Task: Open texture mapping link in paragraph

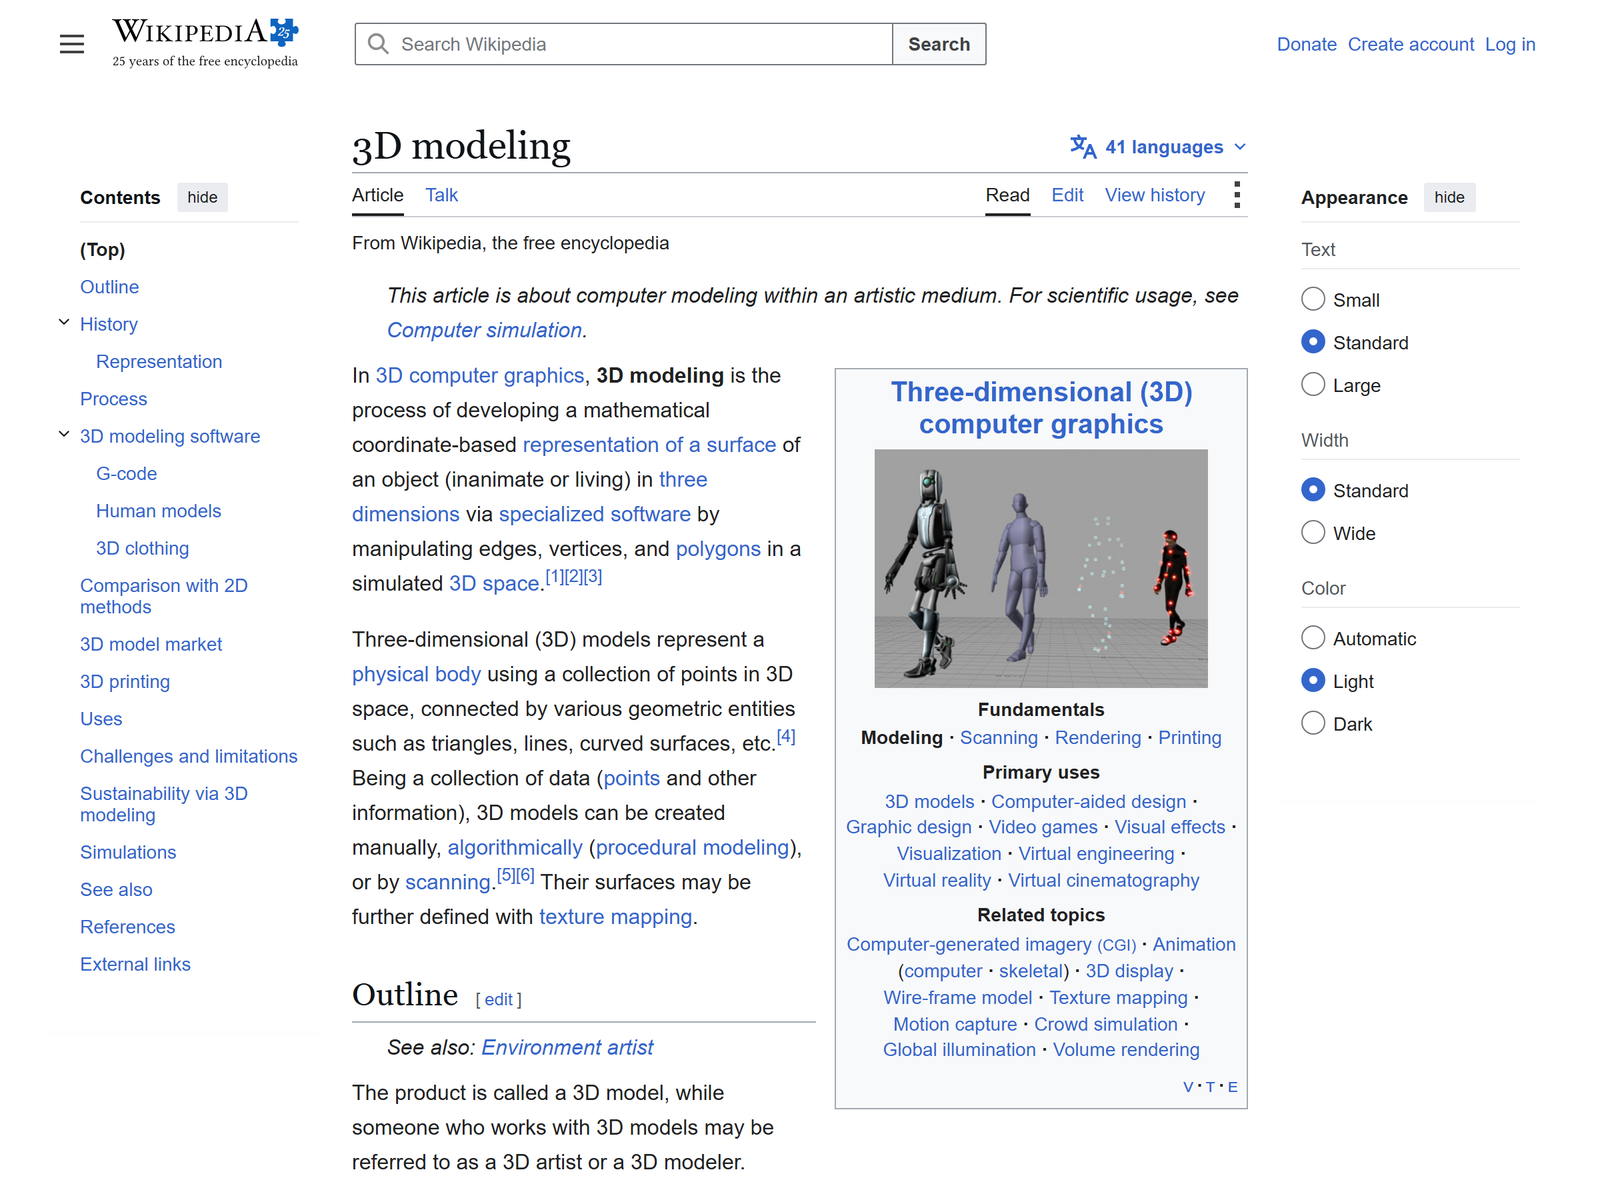Action: [616, 916]
